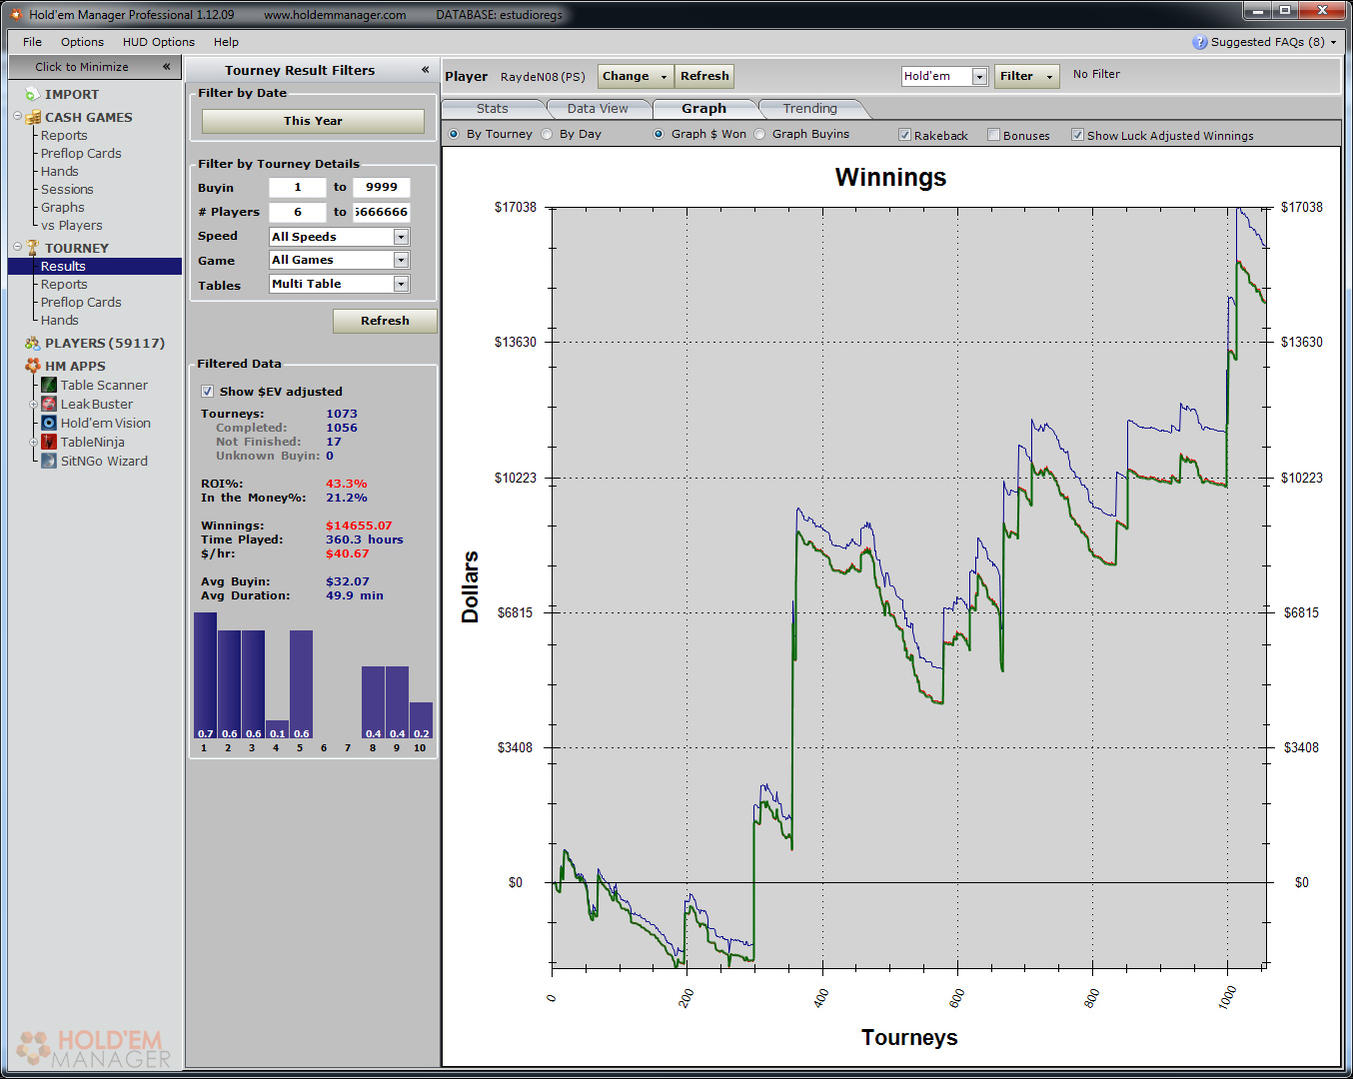Click the HM APPS flower icon

(33, 366)
